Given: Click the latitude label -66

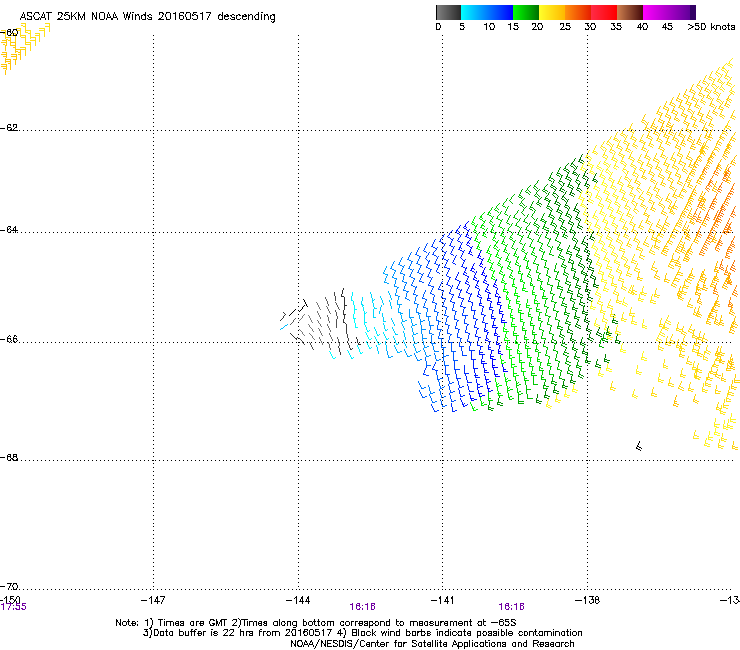Looking at the screenshot, I should click(9, 339).
